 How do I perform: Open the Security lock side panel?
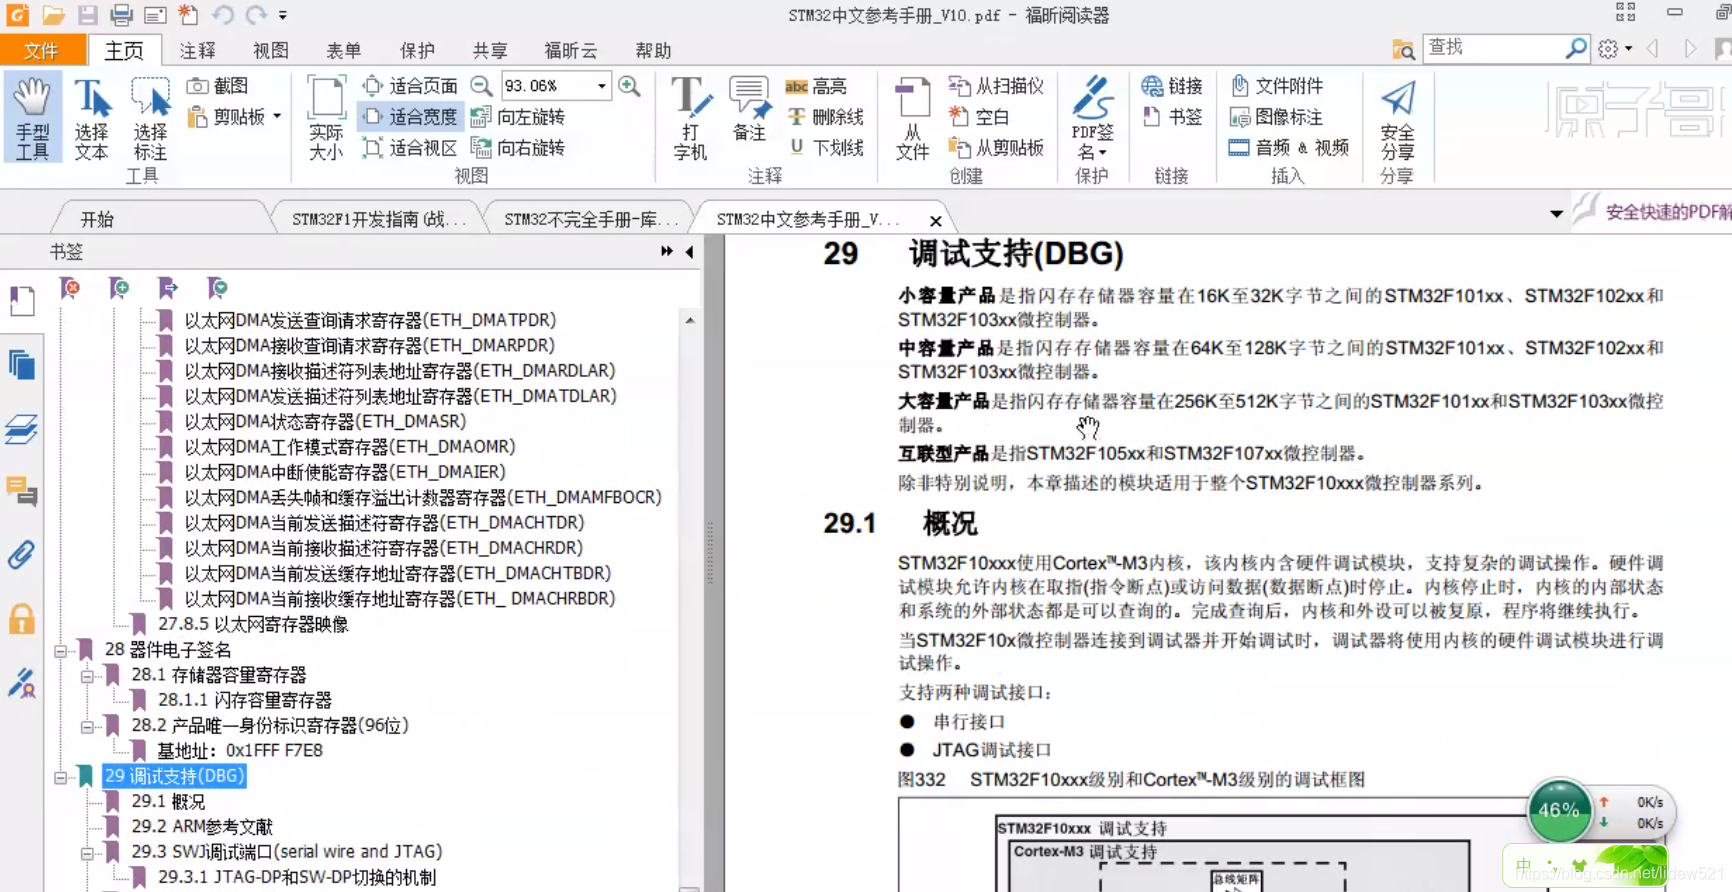coord(22,619)
